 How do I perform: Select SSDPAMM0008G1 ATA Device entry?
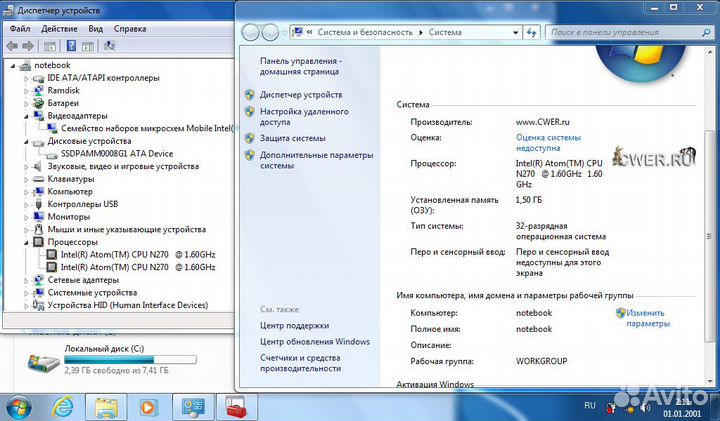[117, 153]
